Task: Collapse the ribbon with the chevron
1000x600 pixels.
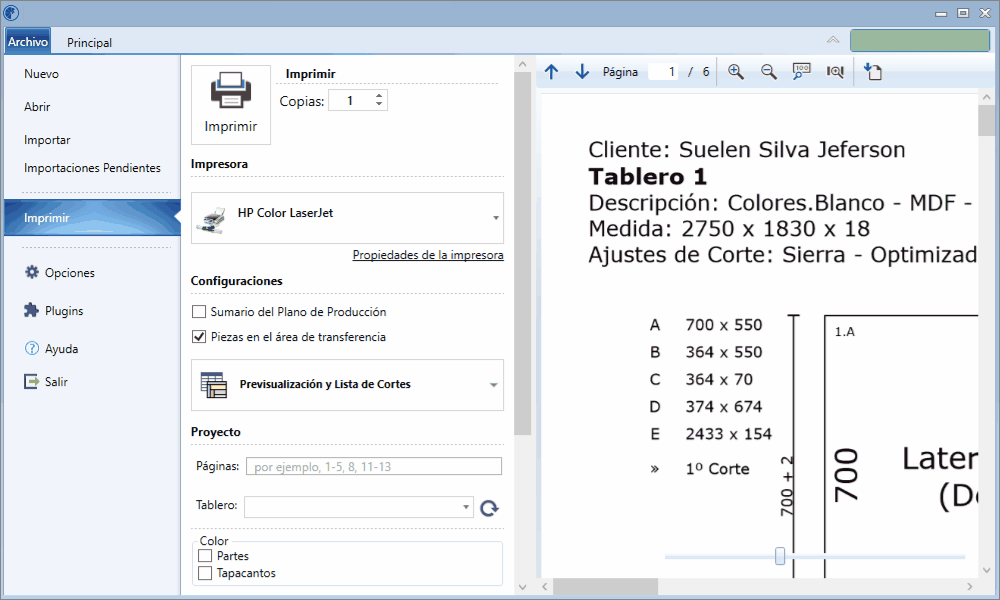Action: pos(833,40)
